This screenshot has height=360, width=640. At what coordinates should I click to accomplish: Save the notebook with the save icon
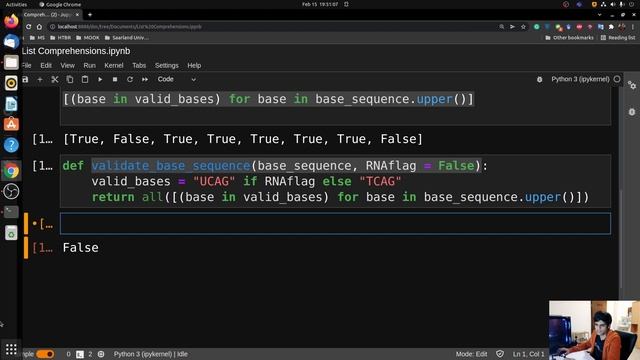coord(25,79)
